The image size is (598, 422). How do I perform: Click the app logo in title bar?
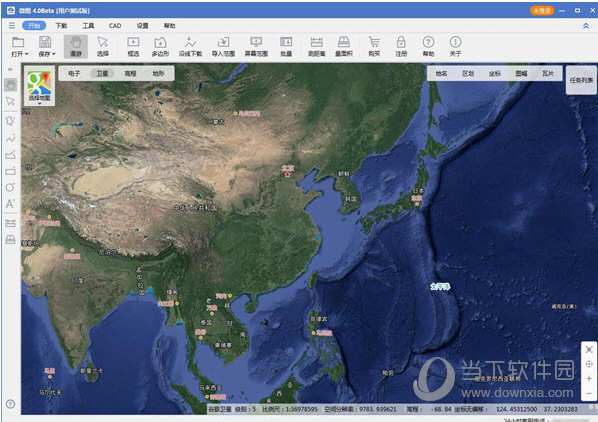click(x=11, y=10)
